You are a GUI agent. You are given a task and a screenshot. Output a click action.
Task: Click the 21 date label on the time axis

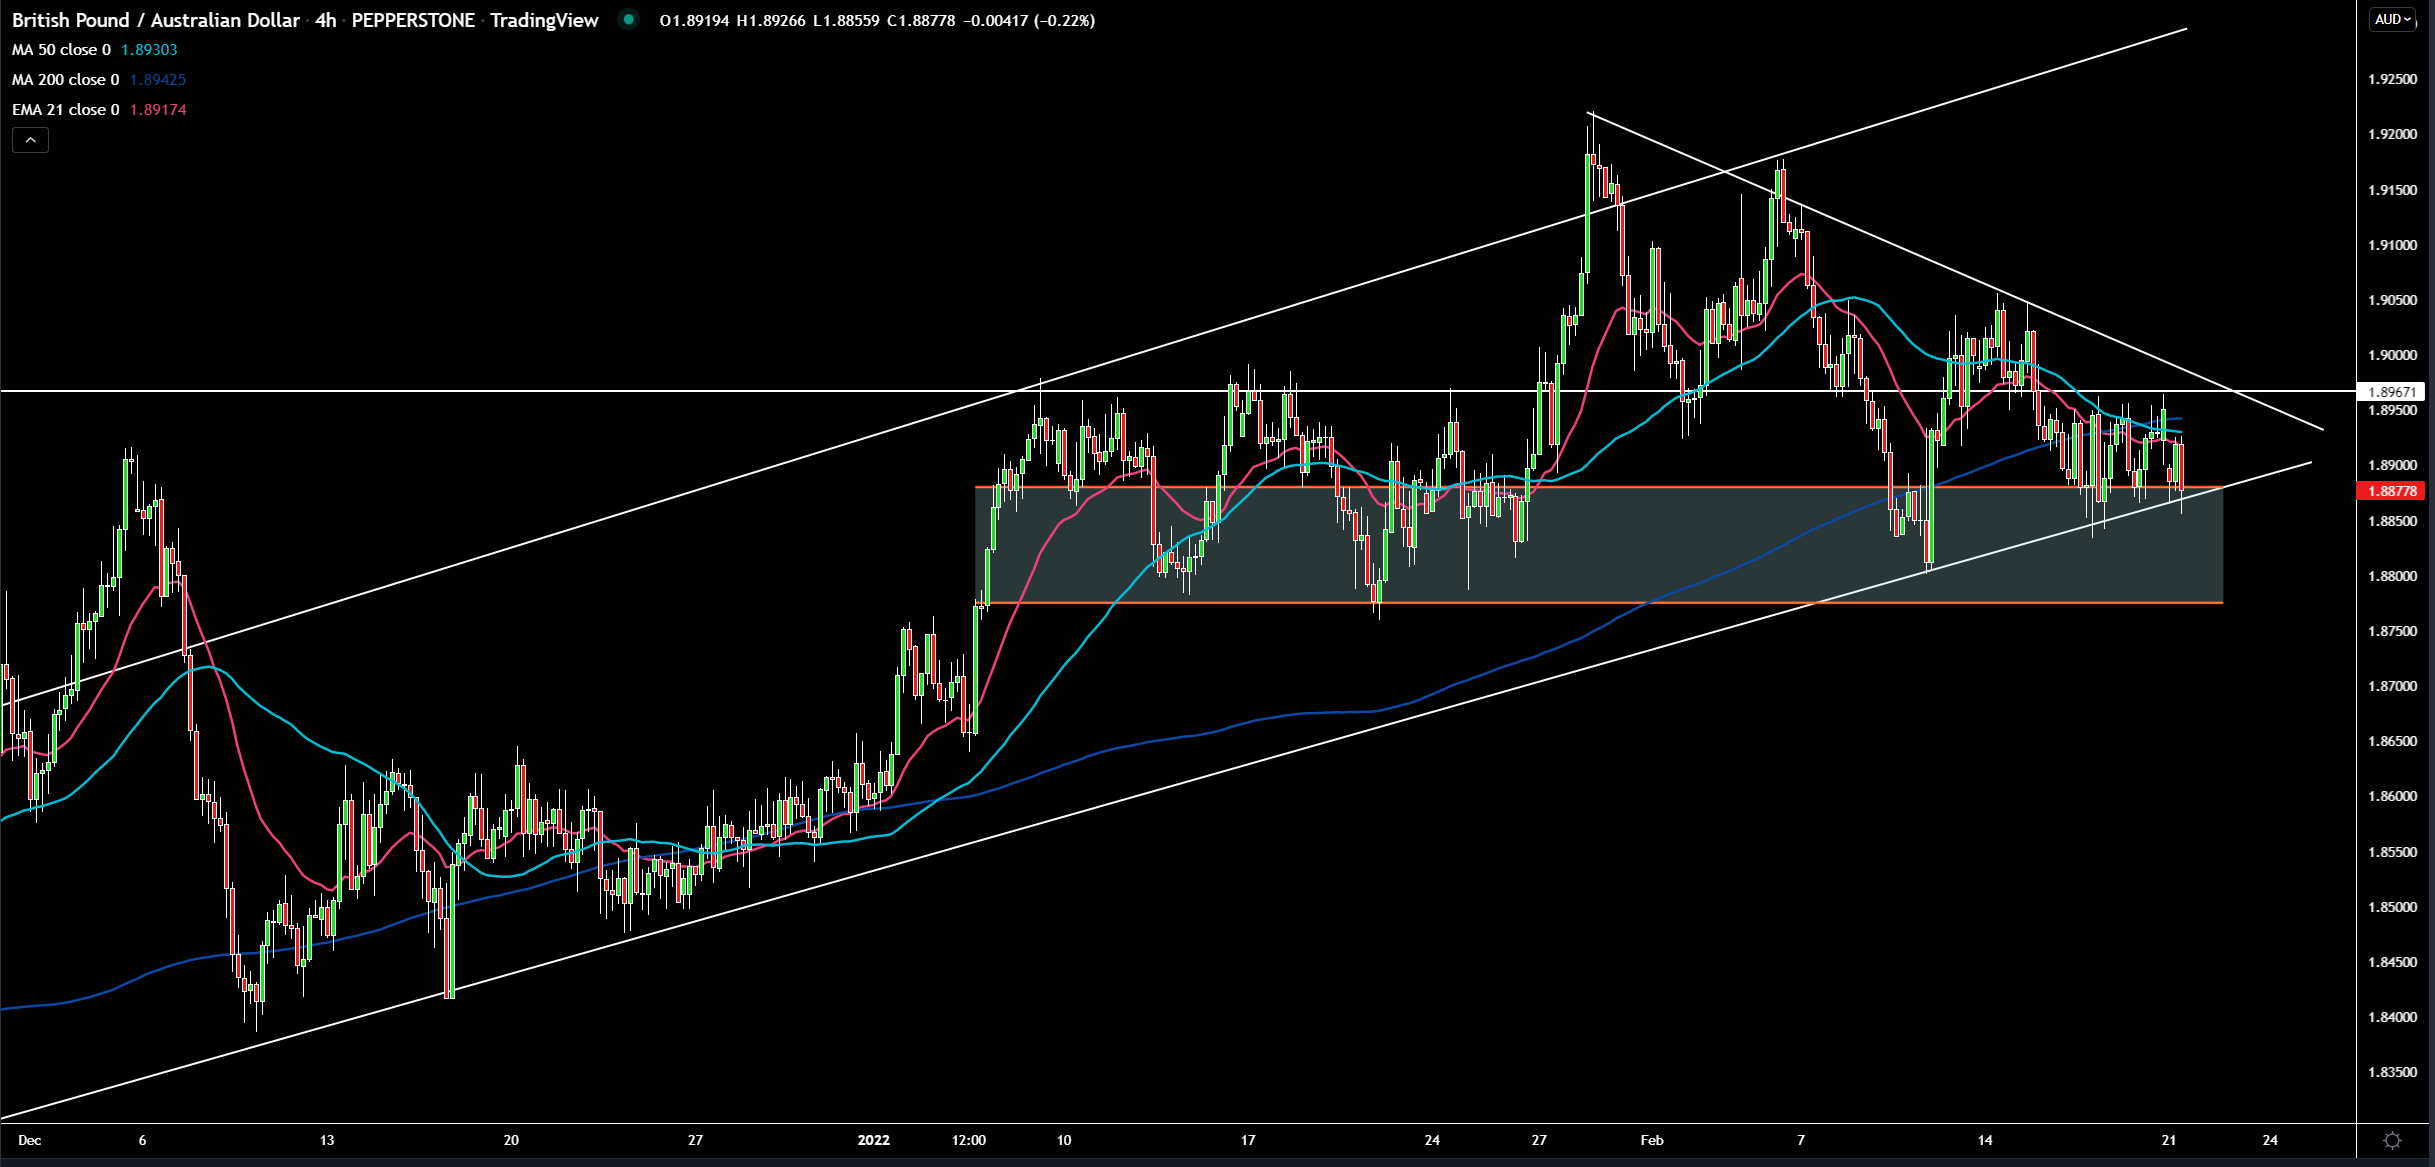pyautogui.click(x=2169, y=1140)
